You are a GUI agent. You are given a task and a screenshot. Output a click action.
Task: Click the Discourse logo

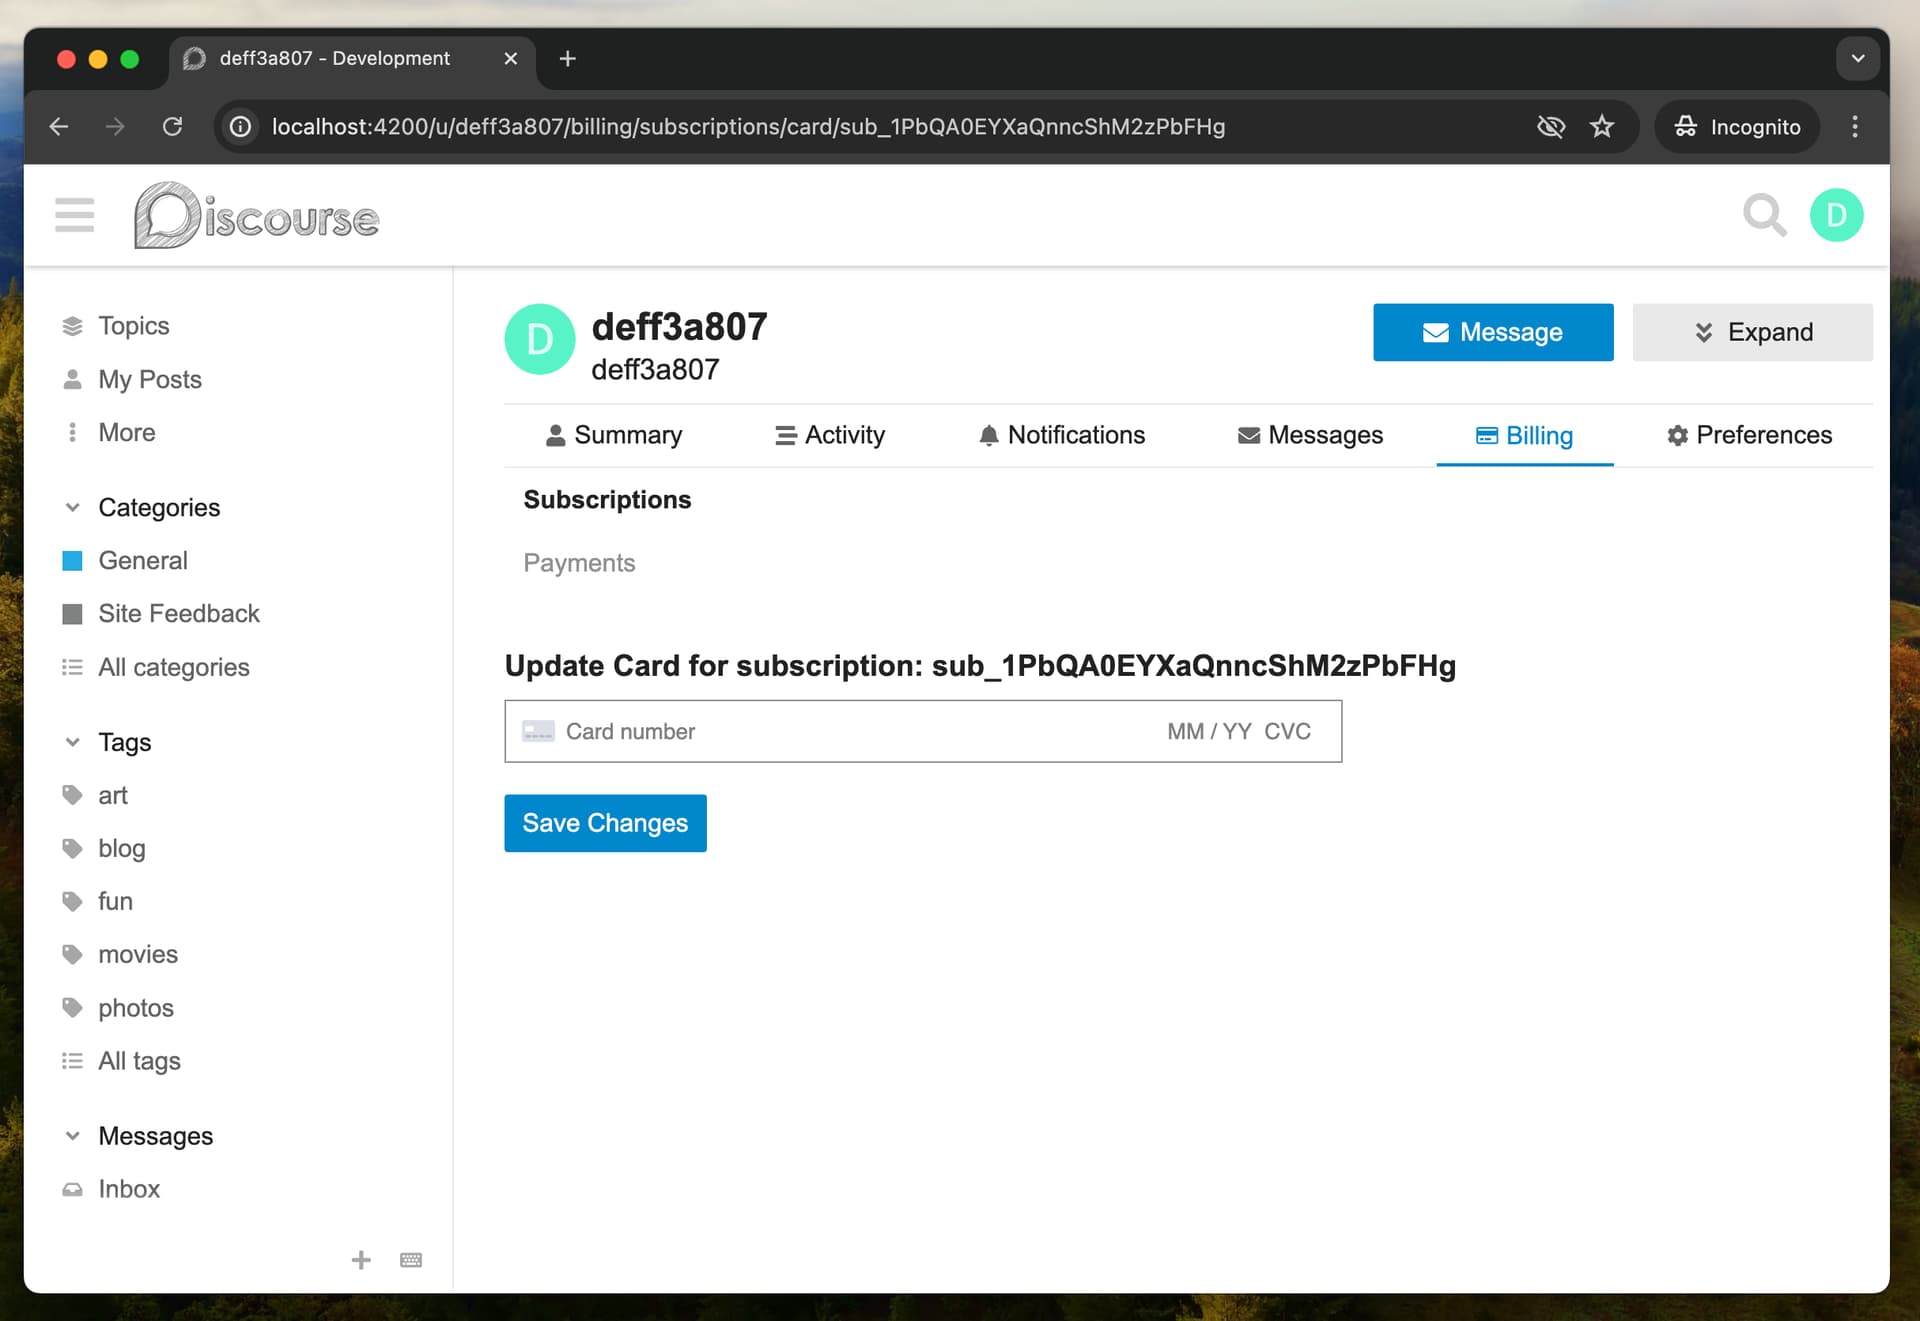[257, 216]
